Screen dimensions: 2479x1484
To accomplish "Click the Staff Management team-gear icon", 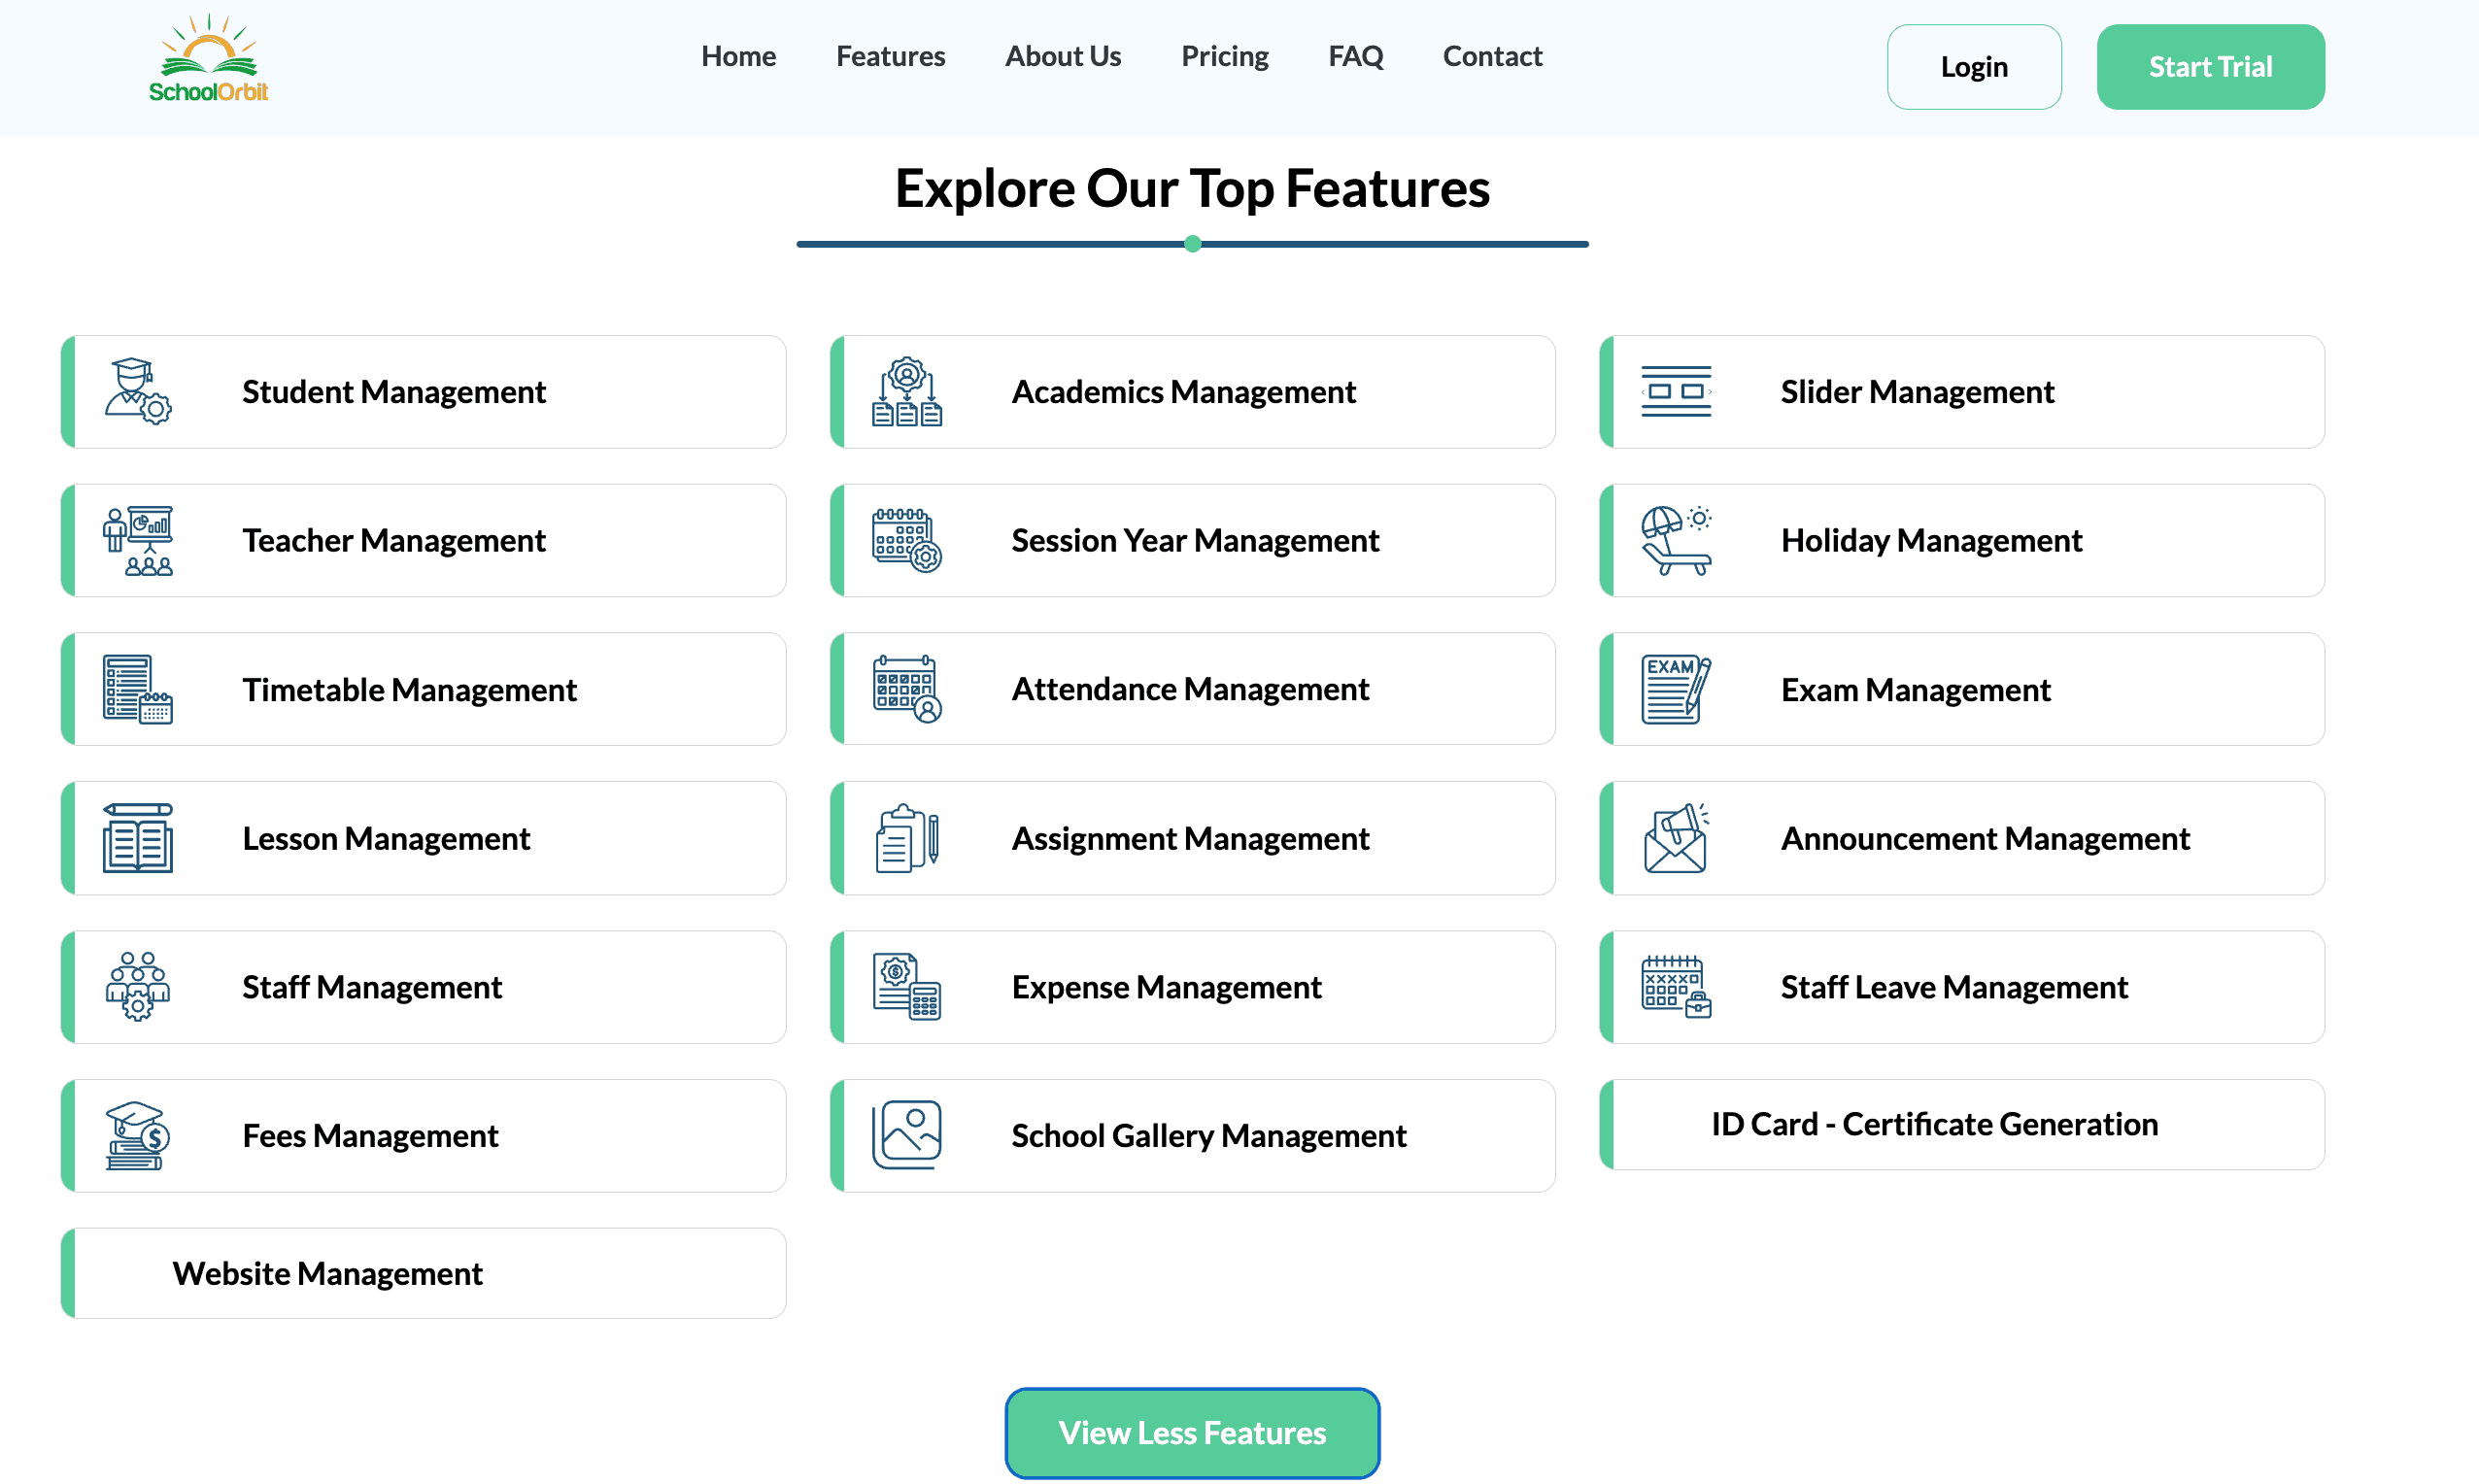I will point(138,987).
